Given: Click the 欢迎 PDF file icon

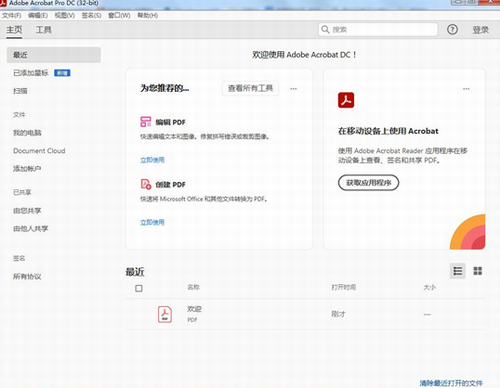Looking at the screenshot, I should click(165, 314).
